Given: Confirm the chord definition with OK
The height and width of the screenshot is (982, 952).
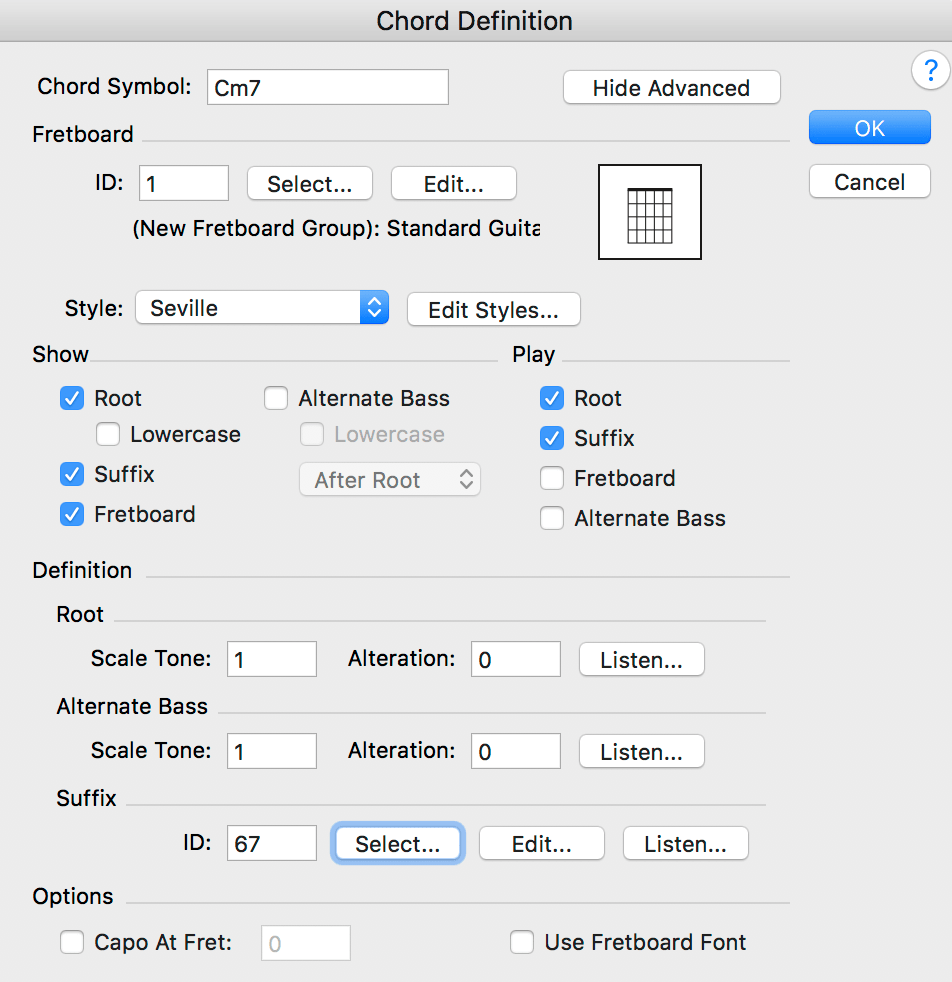Looking at the screenshot, I should coord(869,127).
